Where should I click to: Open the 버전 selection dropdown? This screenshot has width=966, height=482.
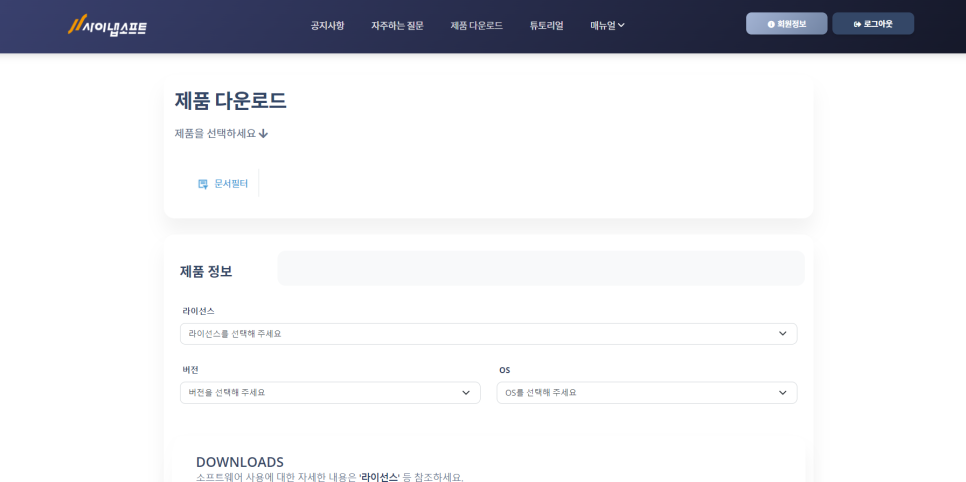[330, 393]
